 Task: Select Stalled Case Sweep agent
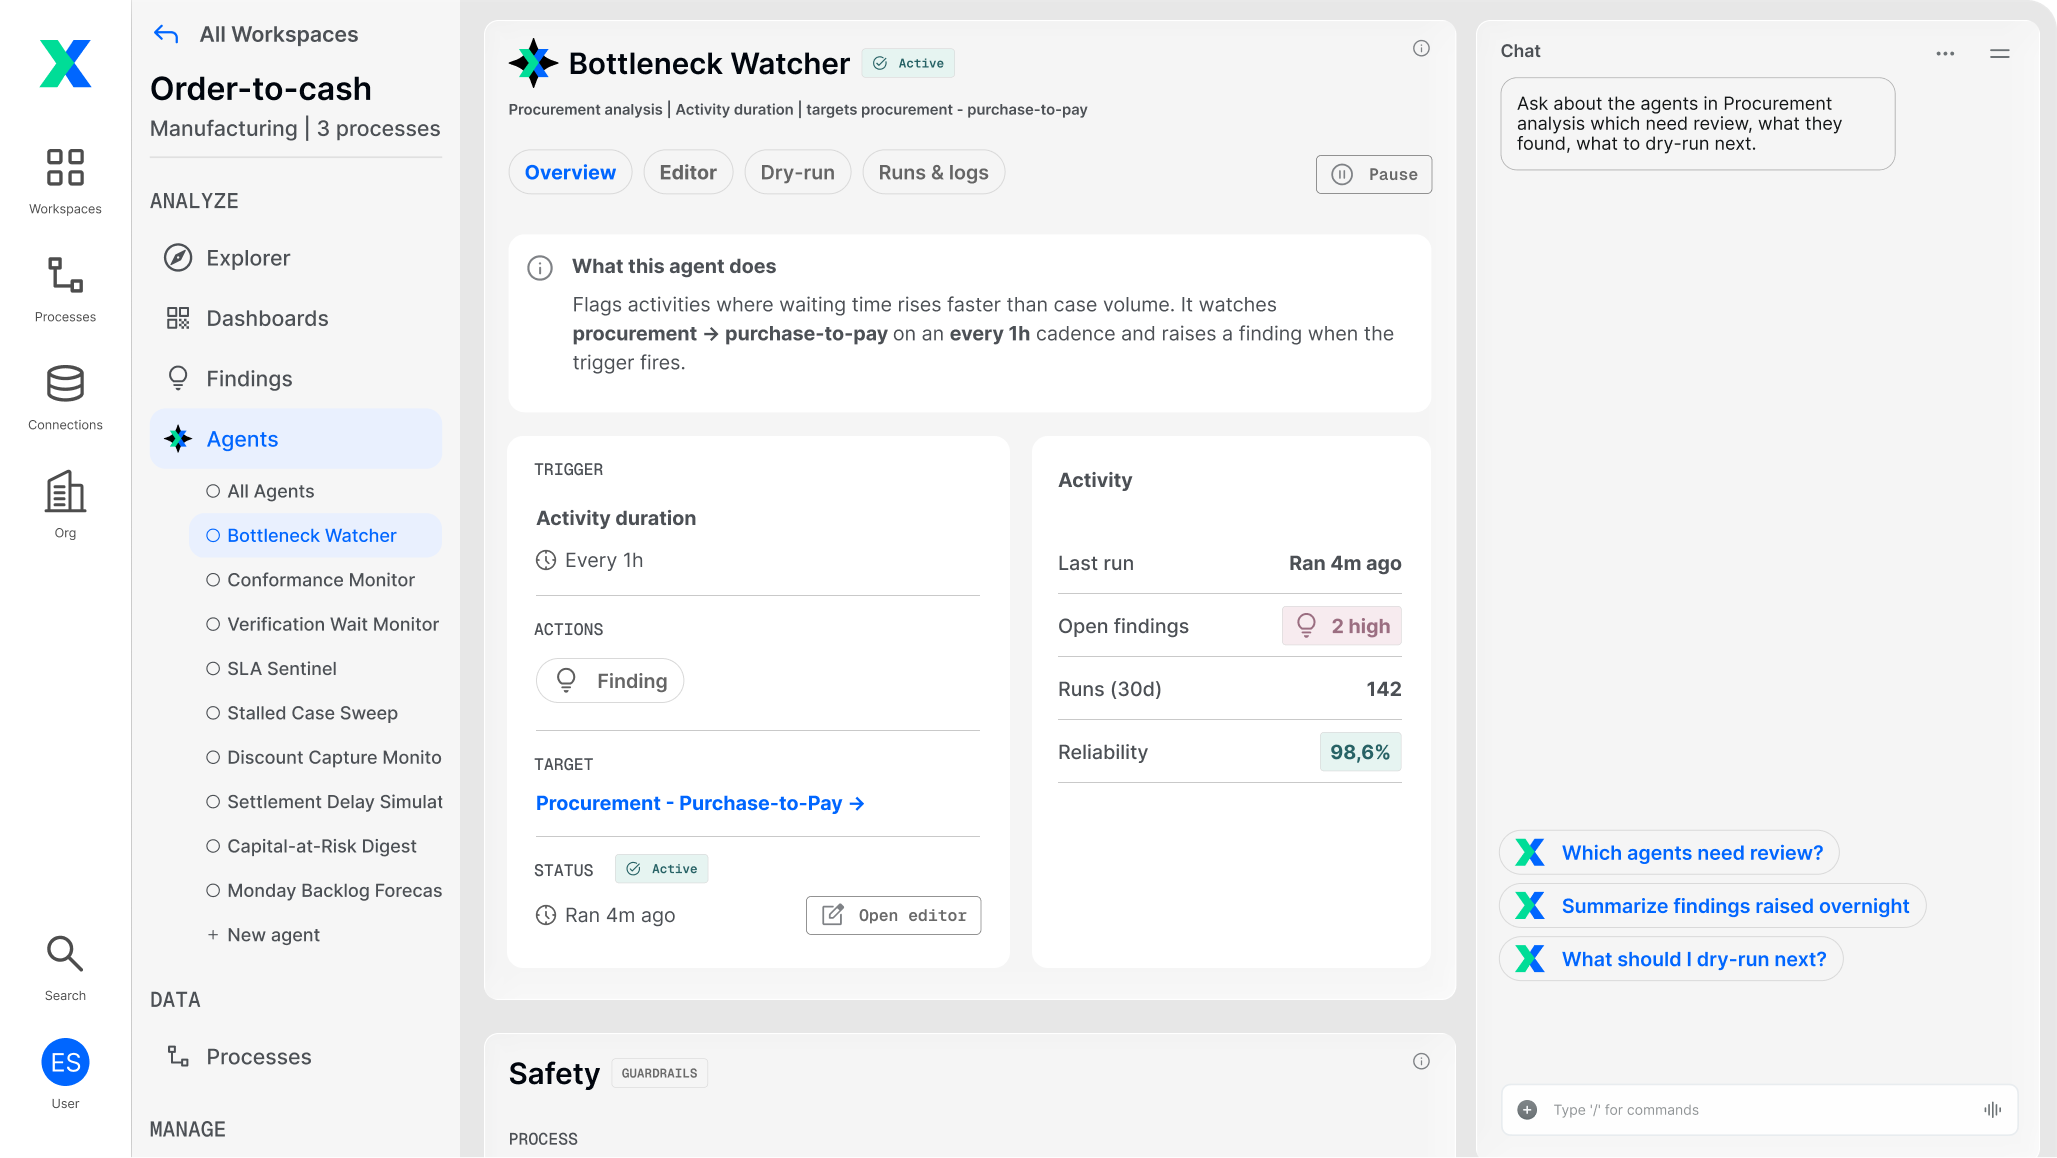pos(316,713)
